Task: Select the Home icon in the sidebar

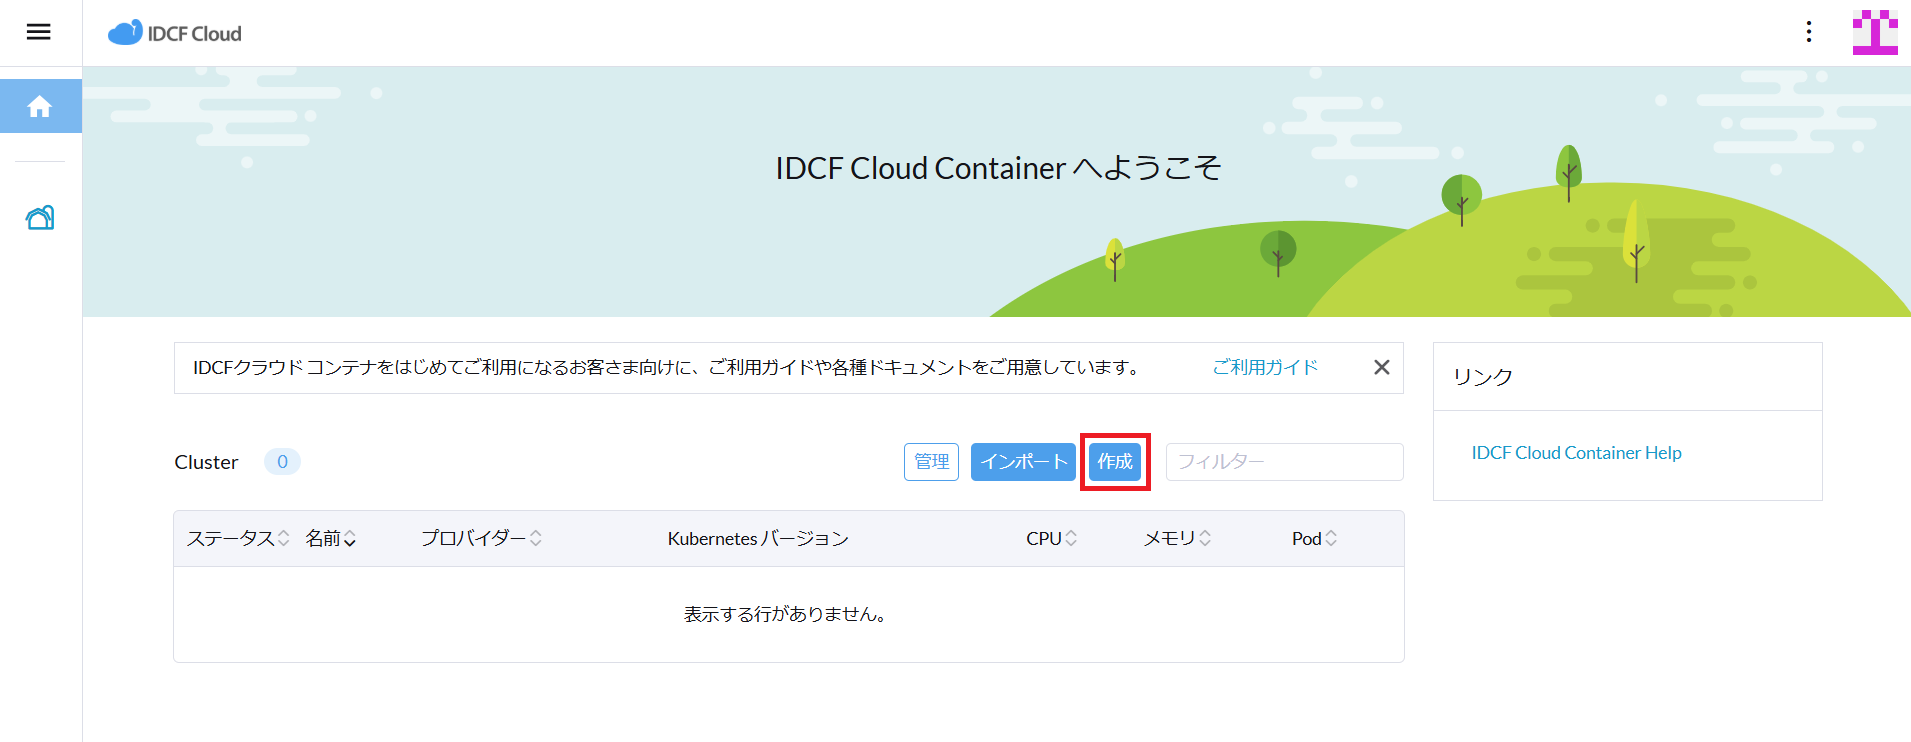Action: (x=40, y=106)
